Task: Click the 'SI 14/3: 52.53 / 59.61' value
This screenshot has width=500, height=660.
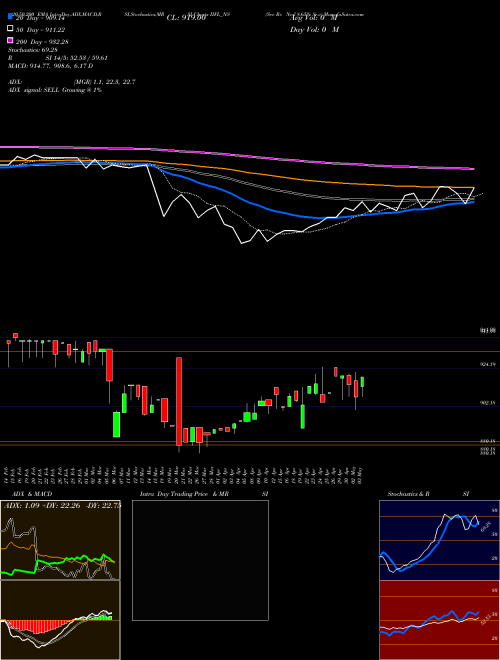Action: pyautogui.click(x=76, y=58)
